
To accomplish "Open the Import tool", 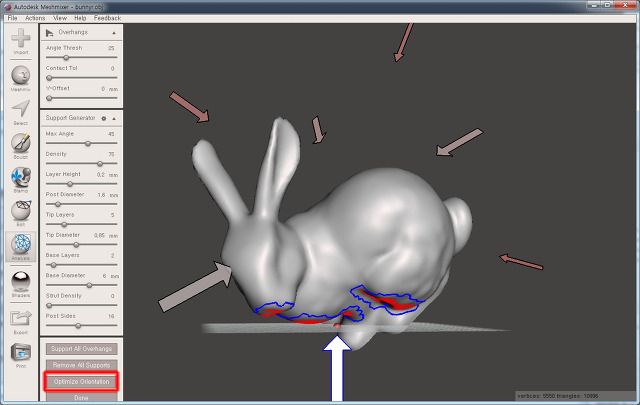I will coord(21,41).
